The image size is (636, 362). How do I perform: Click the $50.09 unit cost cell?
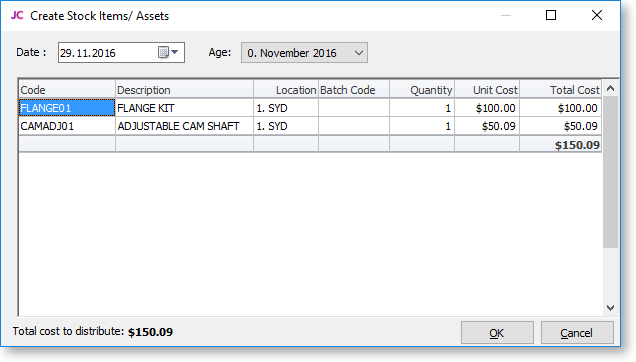pyautogui.click(x=487, y=126)
